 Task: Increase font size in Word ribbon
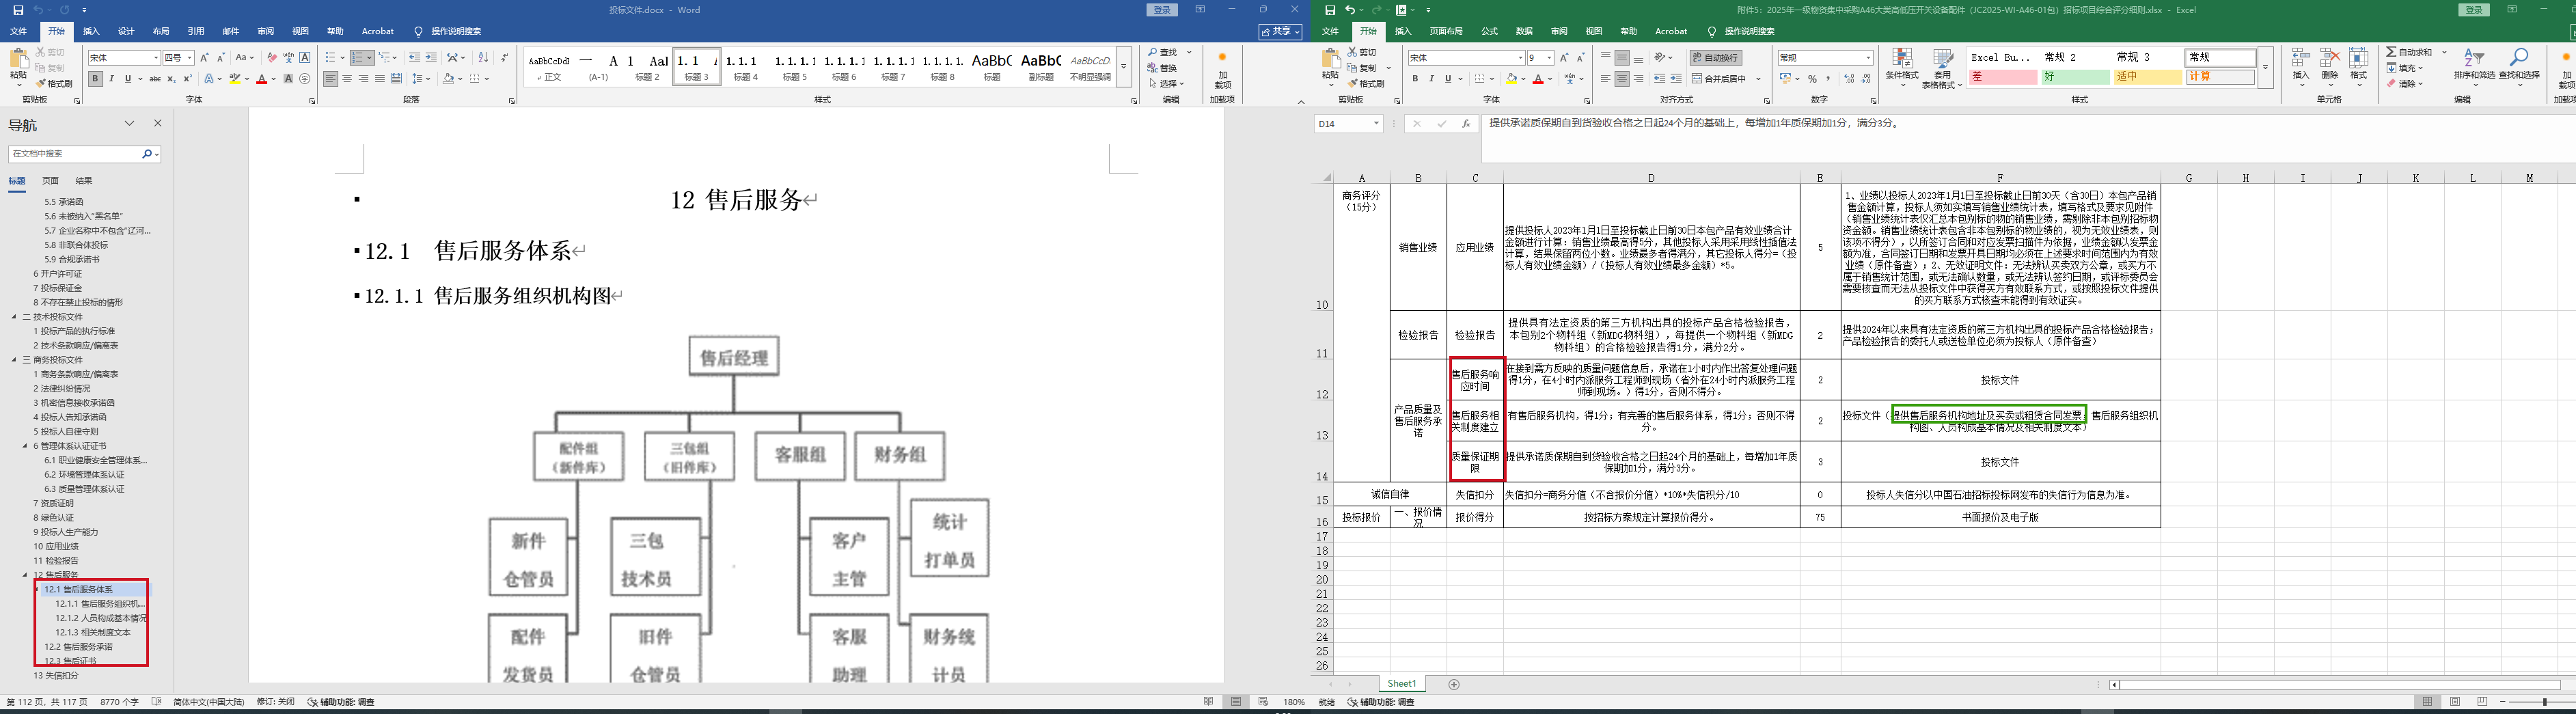[205, 58]
